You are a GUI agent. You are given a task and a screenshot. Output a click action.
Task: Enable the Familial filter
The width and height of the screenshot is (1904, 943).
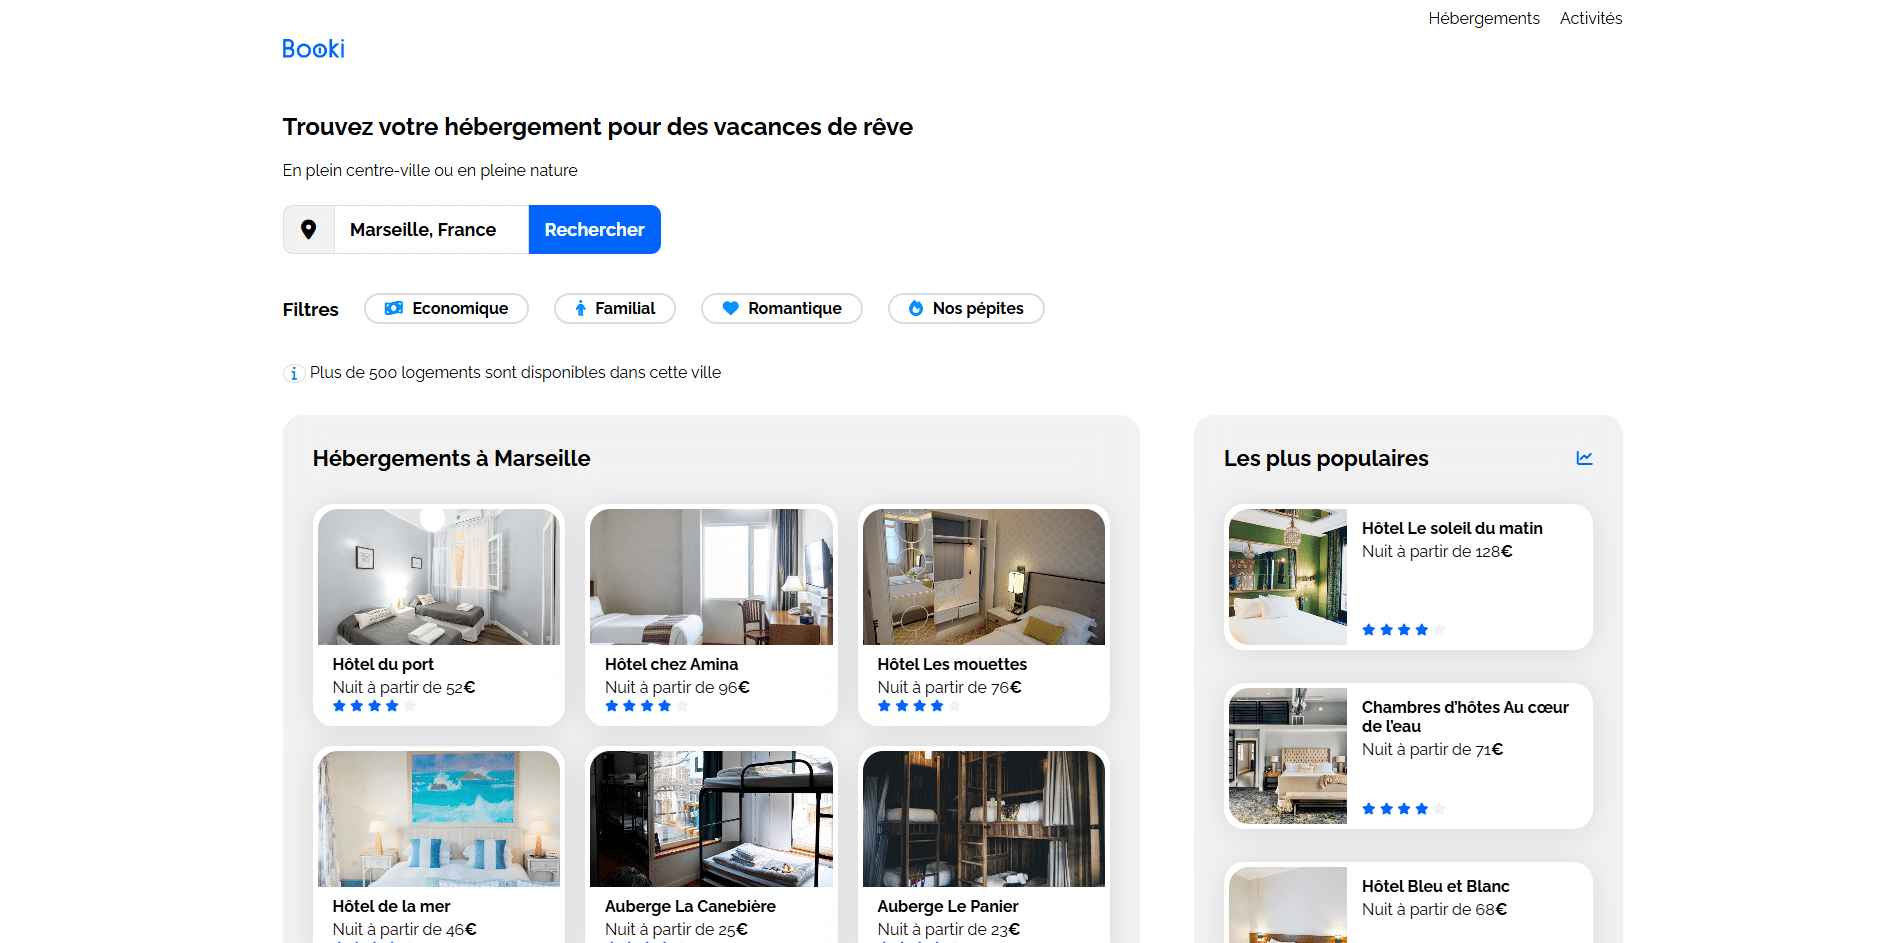[615, 309]
